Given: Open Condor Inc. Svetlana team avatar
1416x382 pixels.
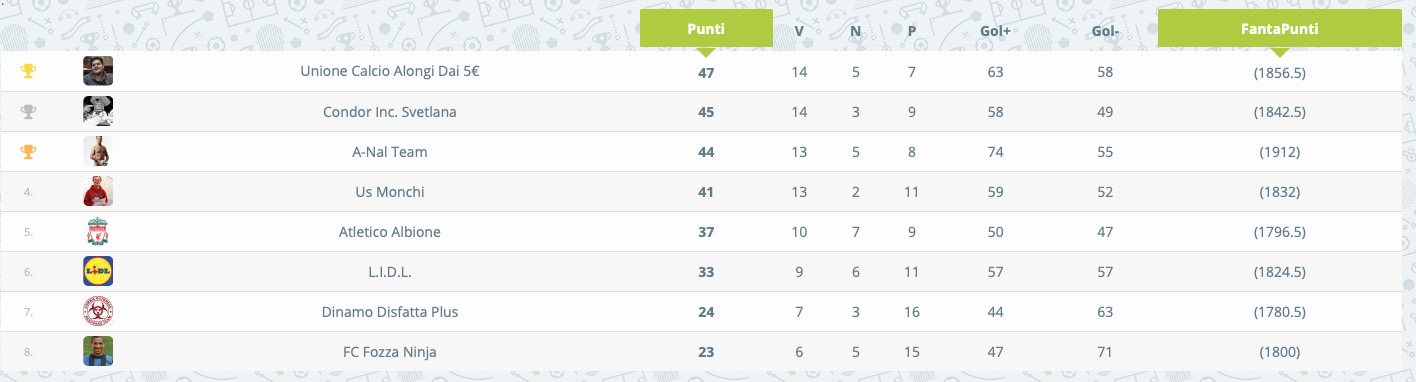Looking at the screenshot, I should point(98,111).
